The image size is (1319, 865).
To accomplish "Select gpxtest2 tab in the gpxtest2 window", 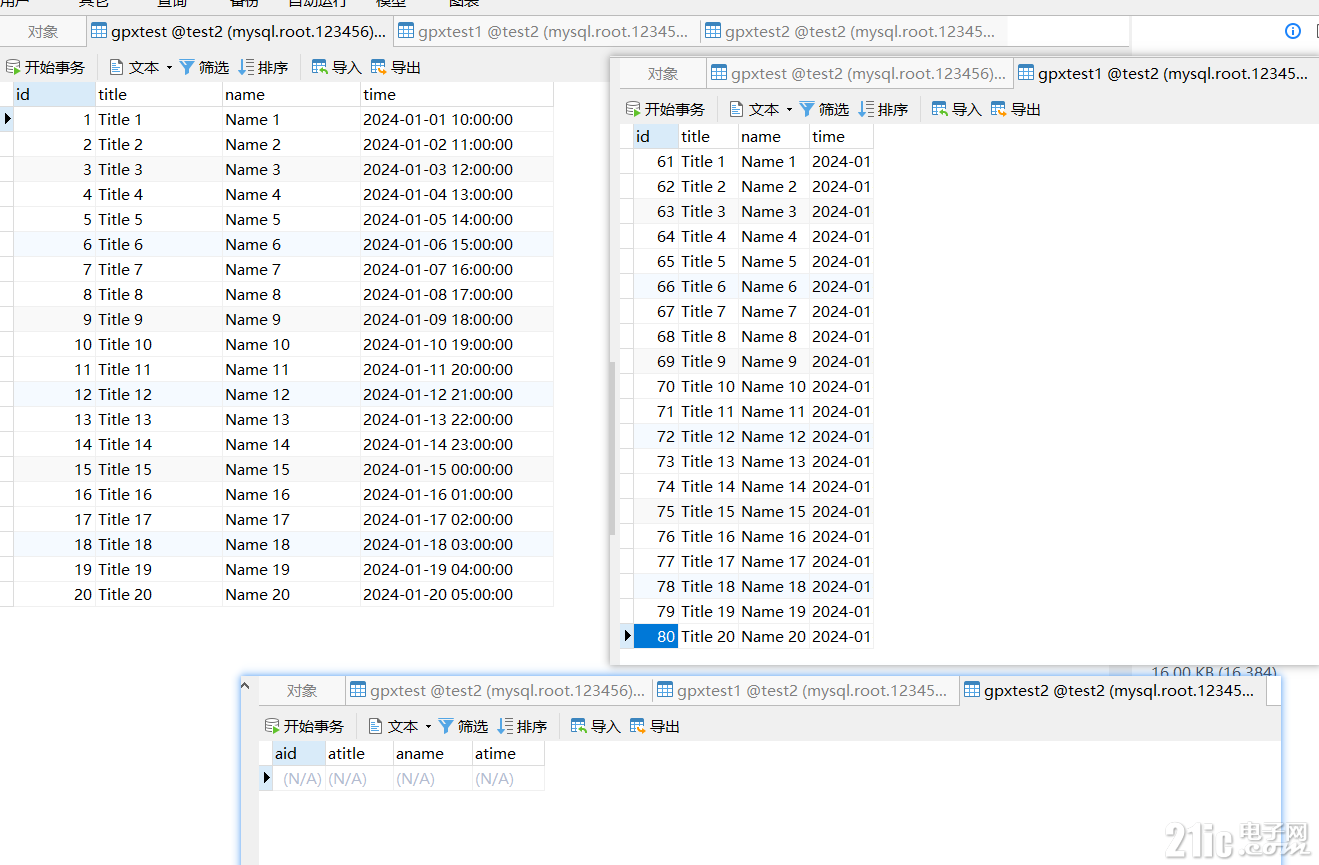I will click(x=1112, y=690).
